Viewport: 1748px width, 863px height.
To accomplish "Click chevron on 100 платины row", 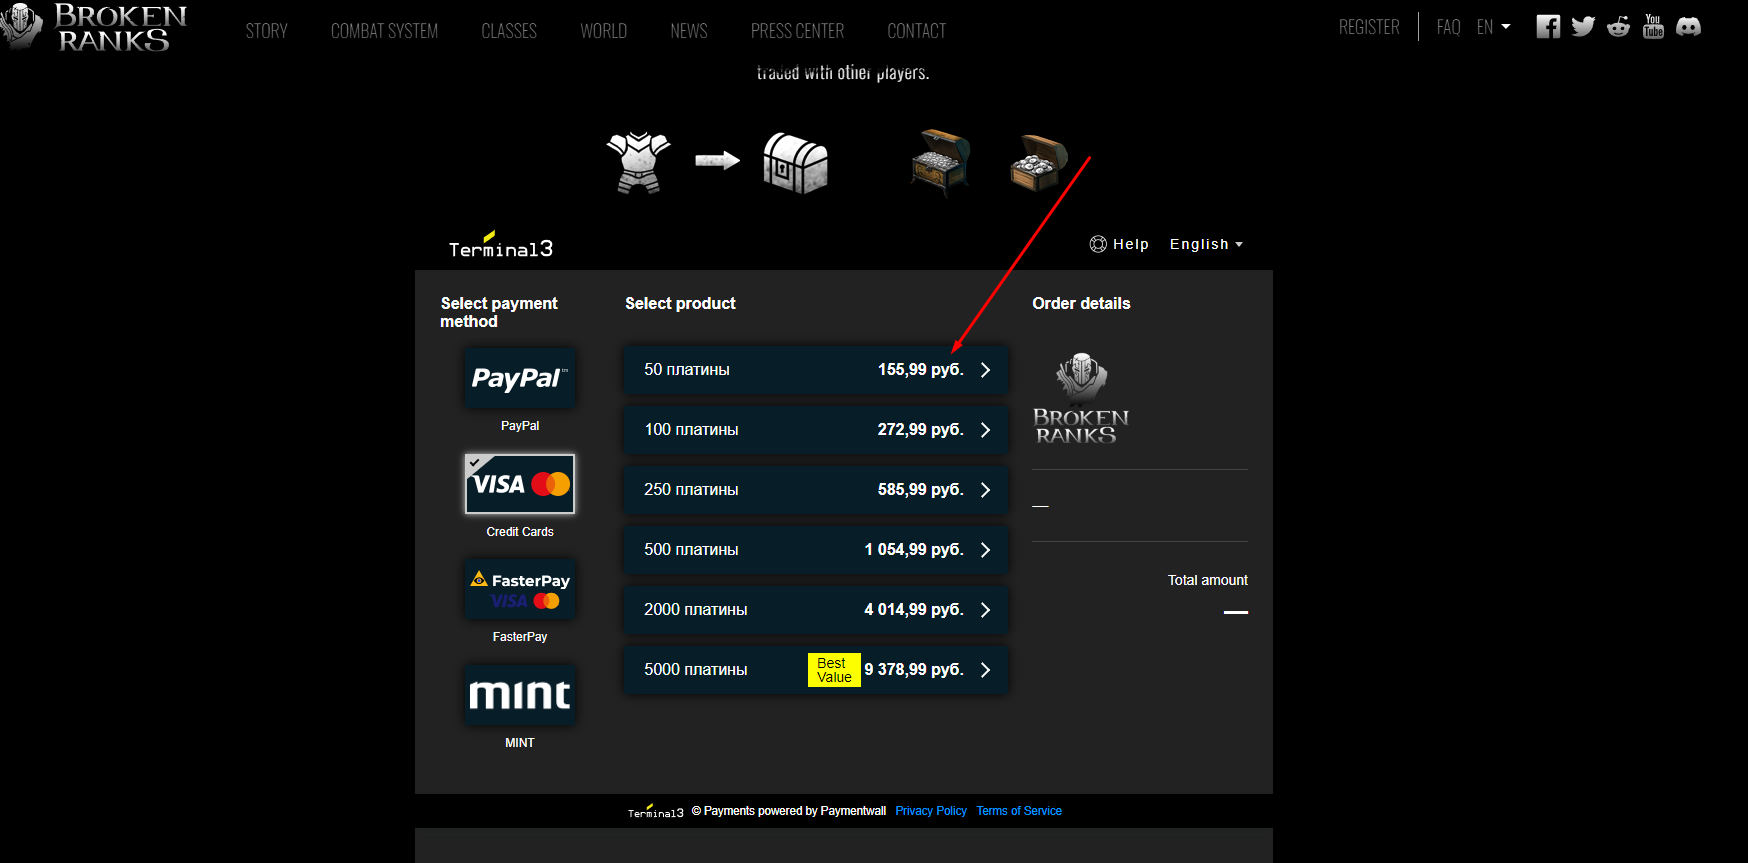I will [985, 430].
